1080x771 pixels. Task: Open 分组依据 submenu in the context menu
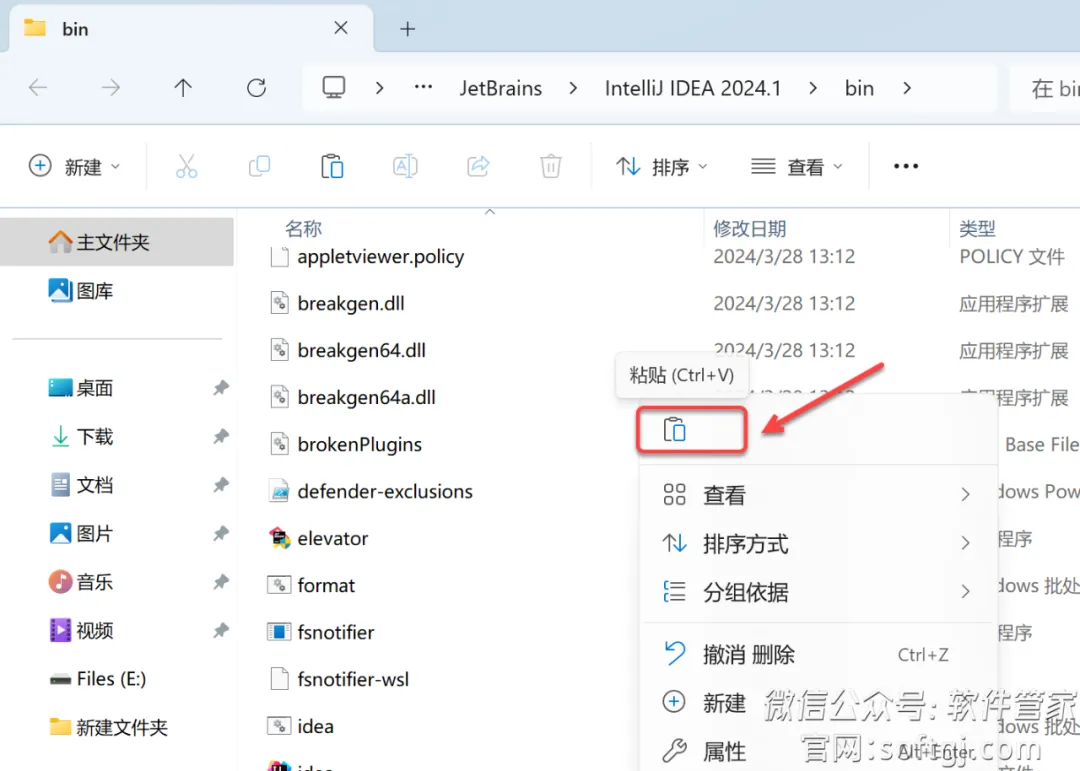point(818,592)
